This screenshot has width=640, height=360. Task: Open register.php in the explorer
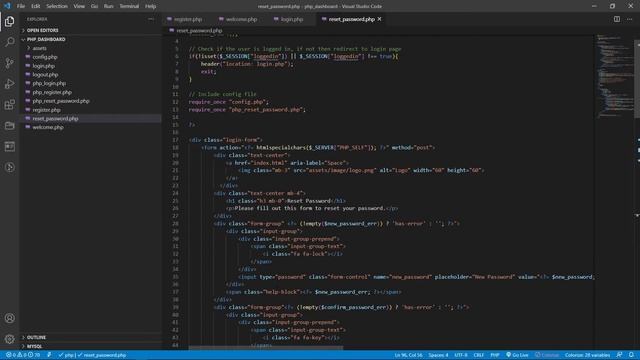[x=47, y=110]
